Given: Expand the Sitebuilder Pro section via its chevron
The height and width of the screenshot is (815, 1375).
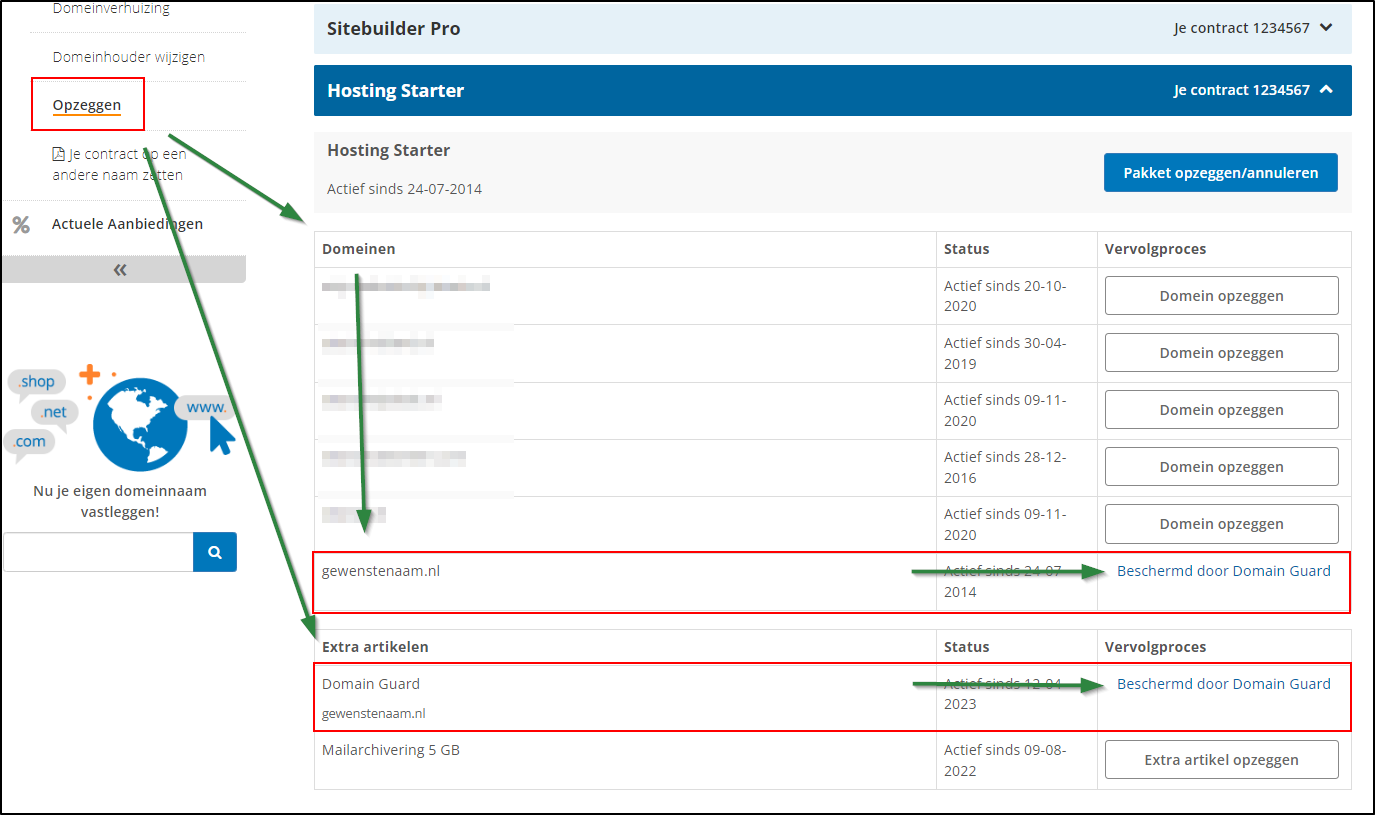Looking at the screenshot, I should click(1327, 28).
